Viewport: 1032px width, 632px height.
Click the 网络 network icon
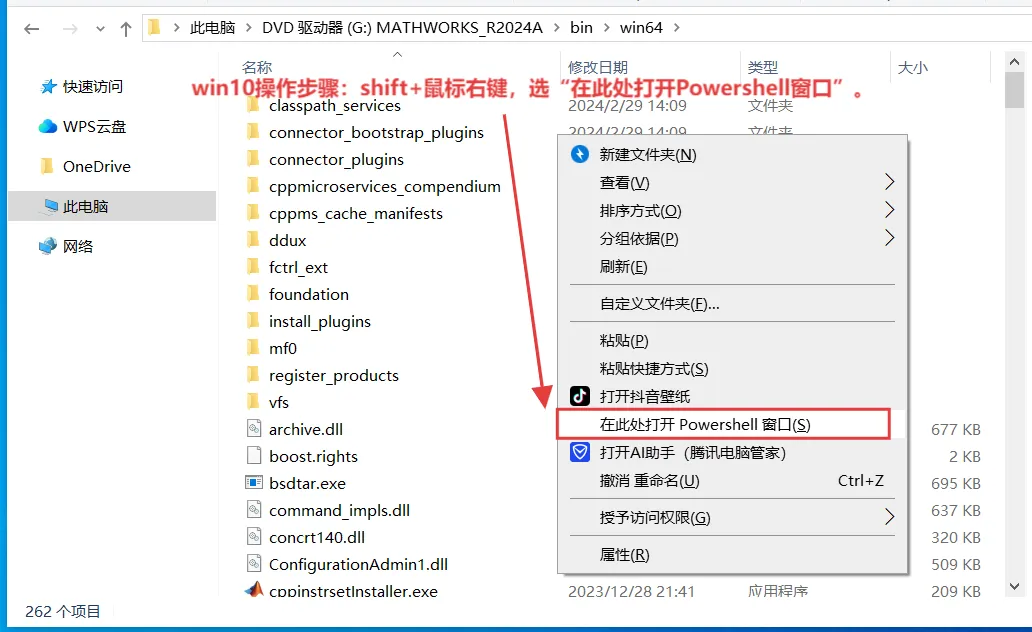(x=48, y=246)
